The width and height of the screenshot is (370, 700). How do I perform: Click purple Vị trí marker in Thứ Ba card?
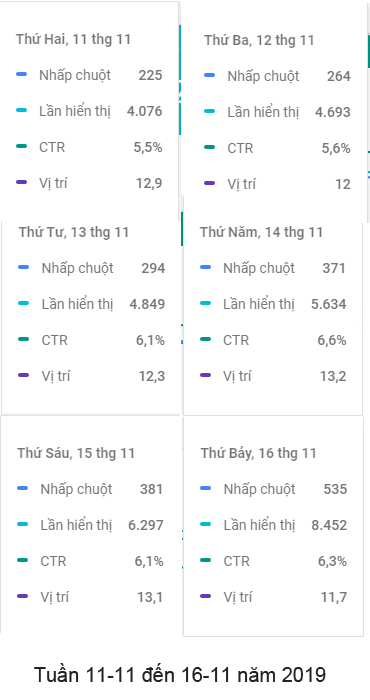[x=209, y=183]
